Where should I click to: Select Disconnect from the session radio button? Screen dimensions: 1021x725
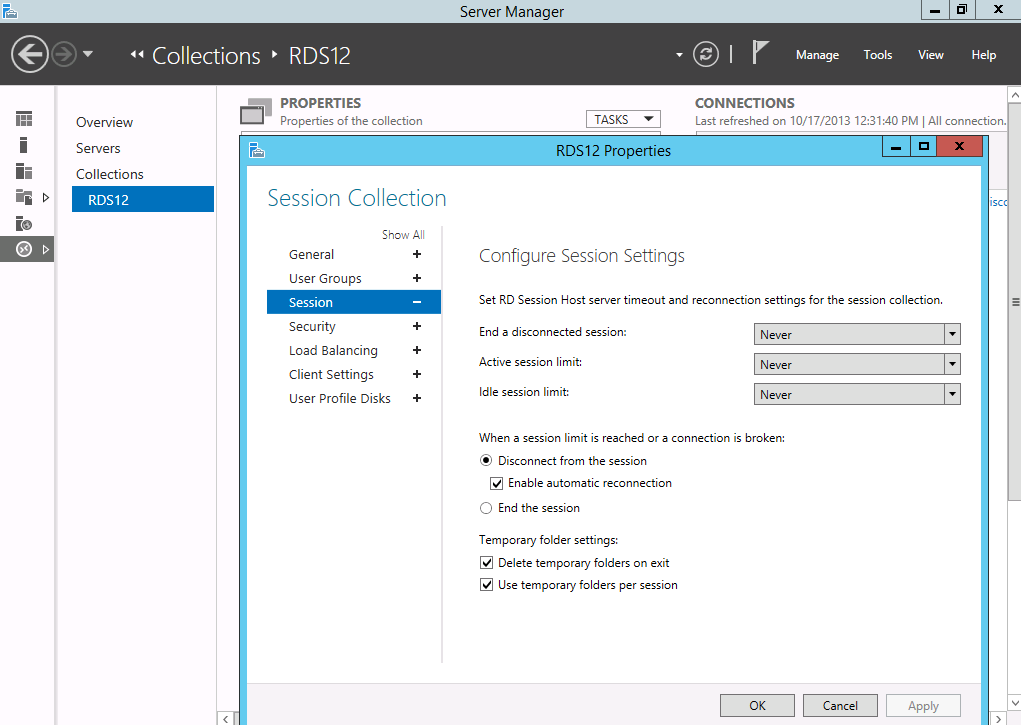[x=486, y=461]
